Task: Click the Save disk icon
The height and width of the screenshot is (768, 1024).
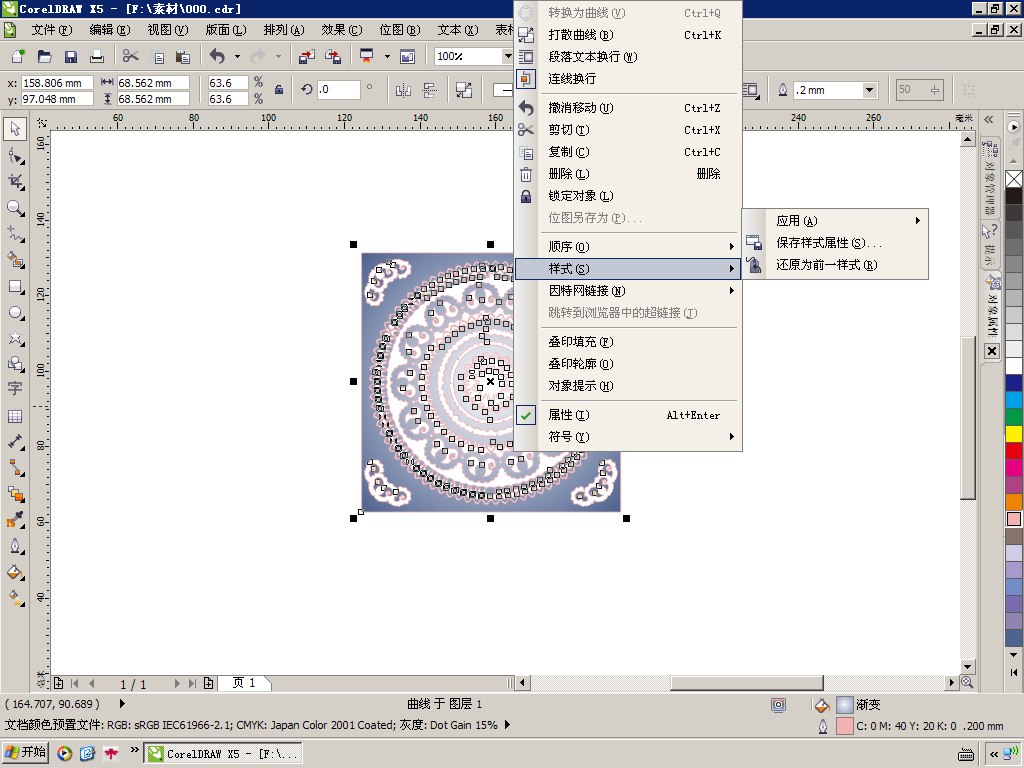Action: (71, 57)
